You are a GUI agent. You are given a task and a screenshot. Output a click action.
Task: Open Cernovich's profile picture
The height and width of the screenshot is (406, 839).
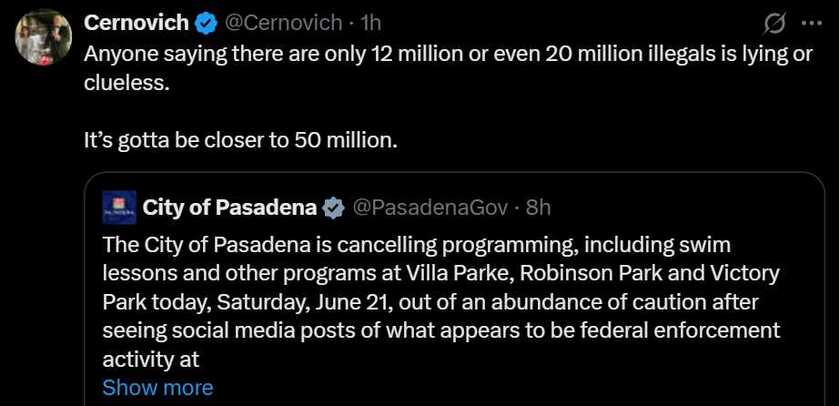(x=43, y=37)
